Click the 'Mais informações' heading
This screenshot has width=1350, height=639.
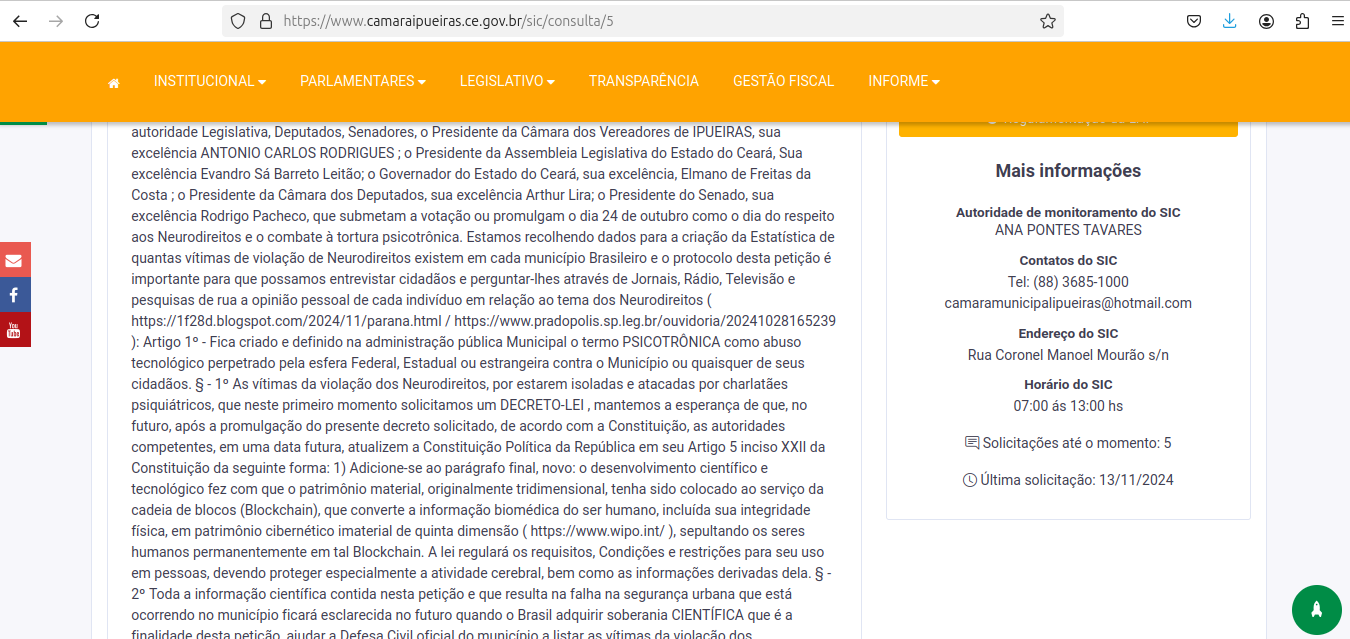(x=1068, y=171)
